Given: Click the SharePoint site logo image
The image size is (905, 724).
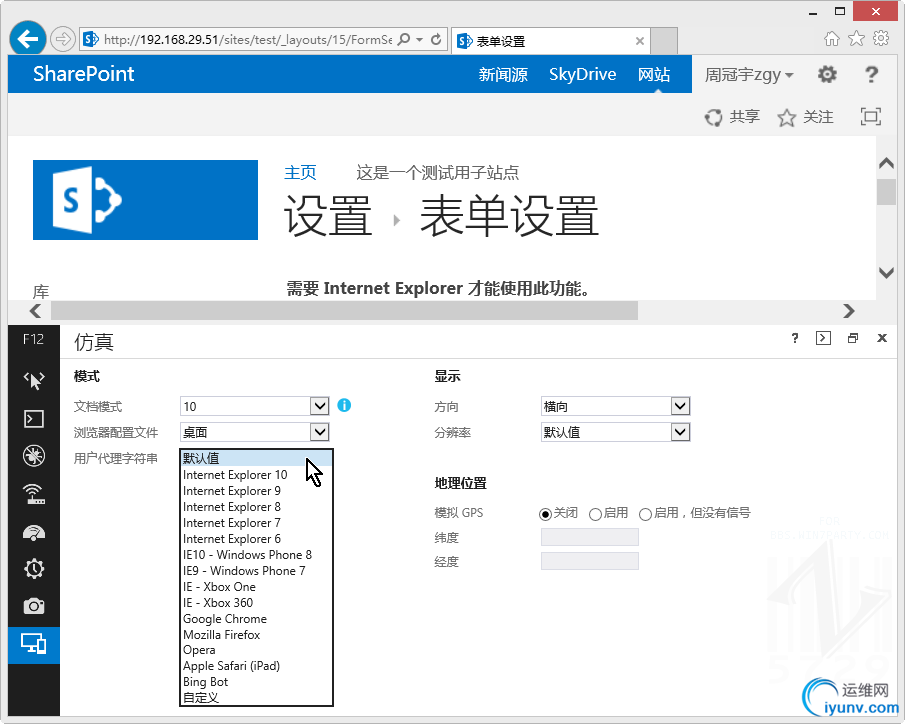Looking at the screenshot, I should click(145, 200).
